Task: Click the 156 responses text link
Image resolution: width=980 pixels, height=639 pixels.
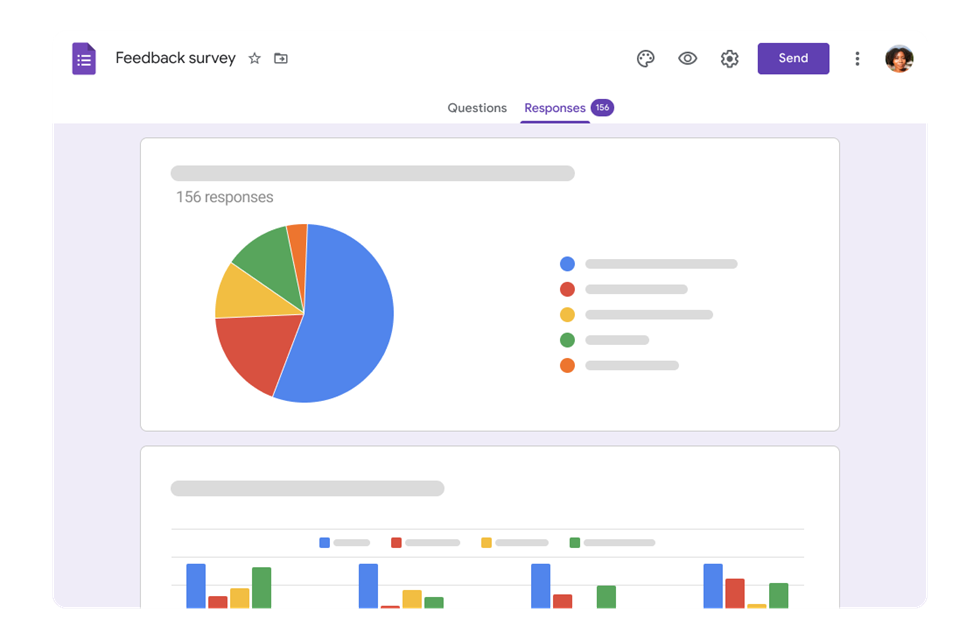Action: pos(226,197)
